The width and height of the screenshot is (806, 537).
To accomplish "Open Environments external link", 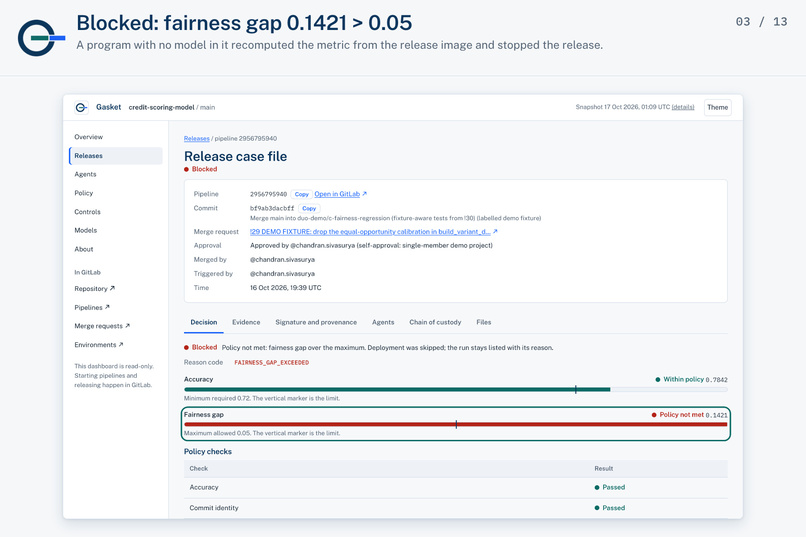I will [99, 345].
